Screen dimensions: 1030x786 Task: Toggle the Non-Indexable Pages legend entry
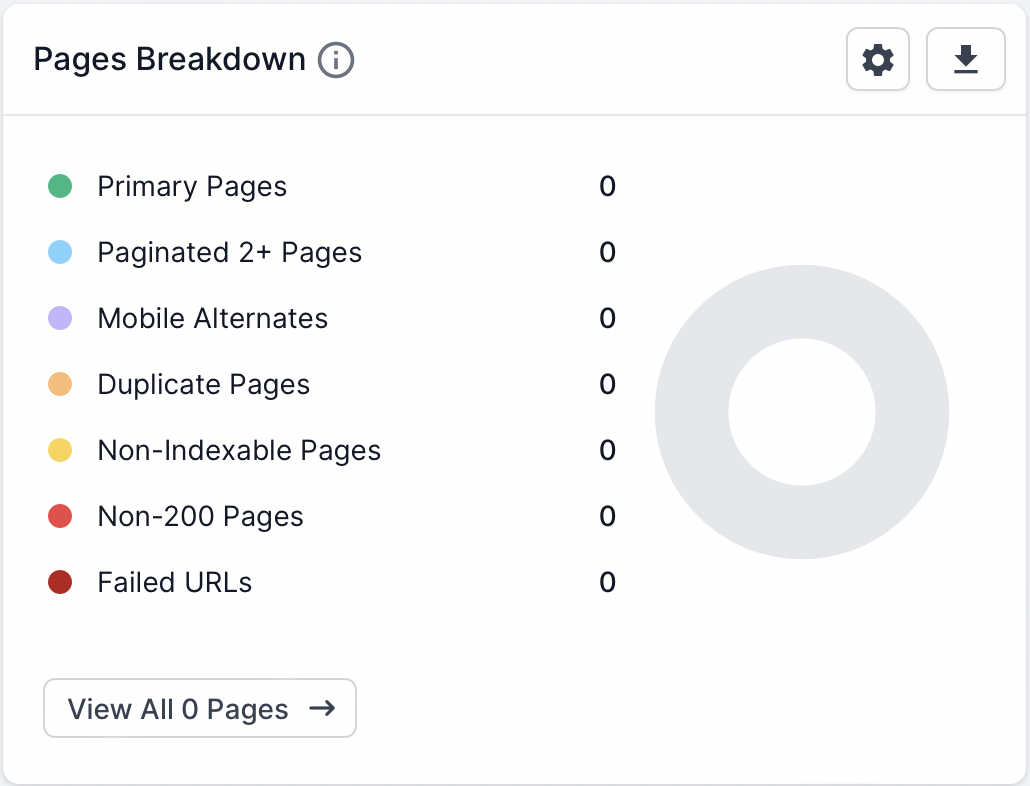coord(239,450)
